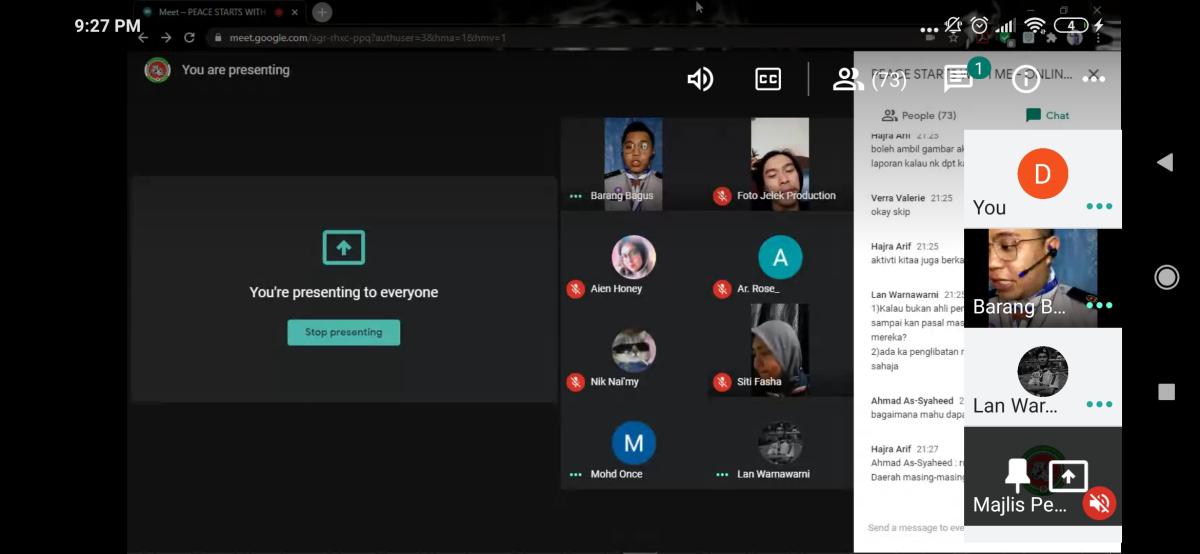
Task: Reload page with browser refresh icon
Action: (189, 38)
